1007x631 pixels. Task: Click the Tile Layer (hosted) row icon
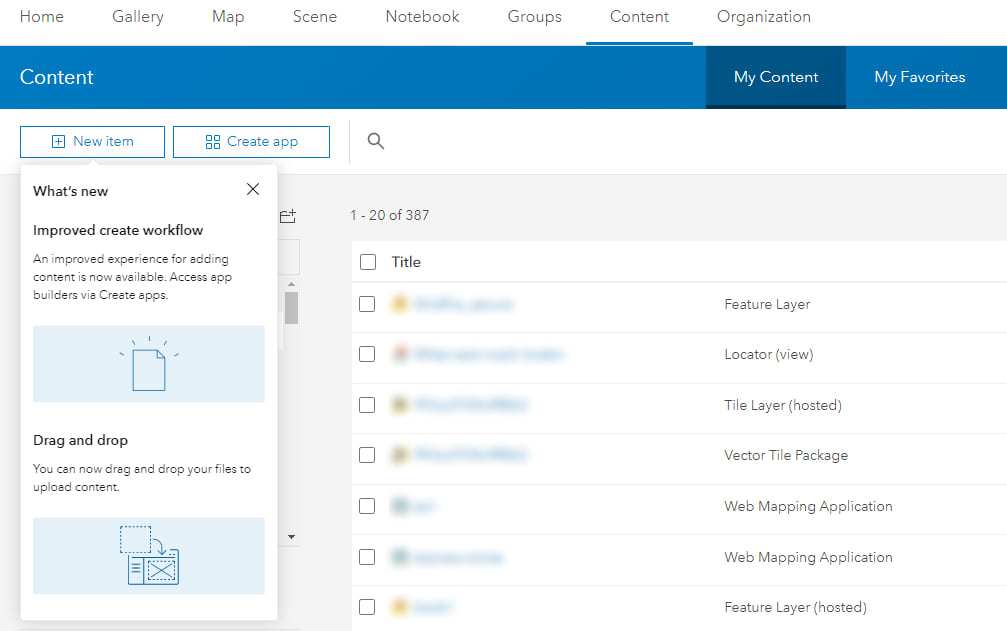point(400,404)
